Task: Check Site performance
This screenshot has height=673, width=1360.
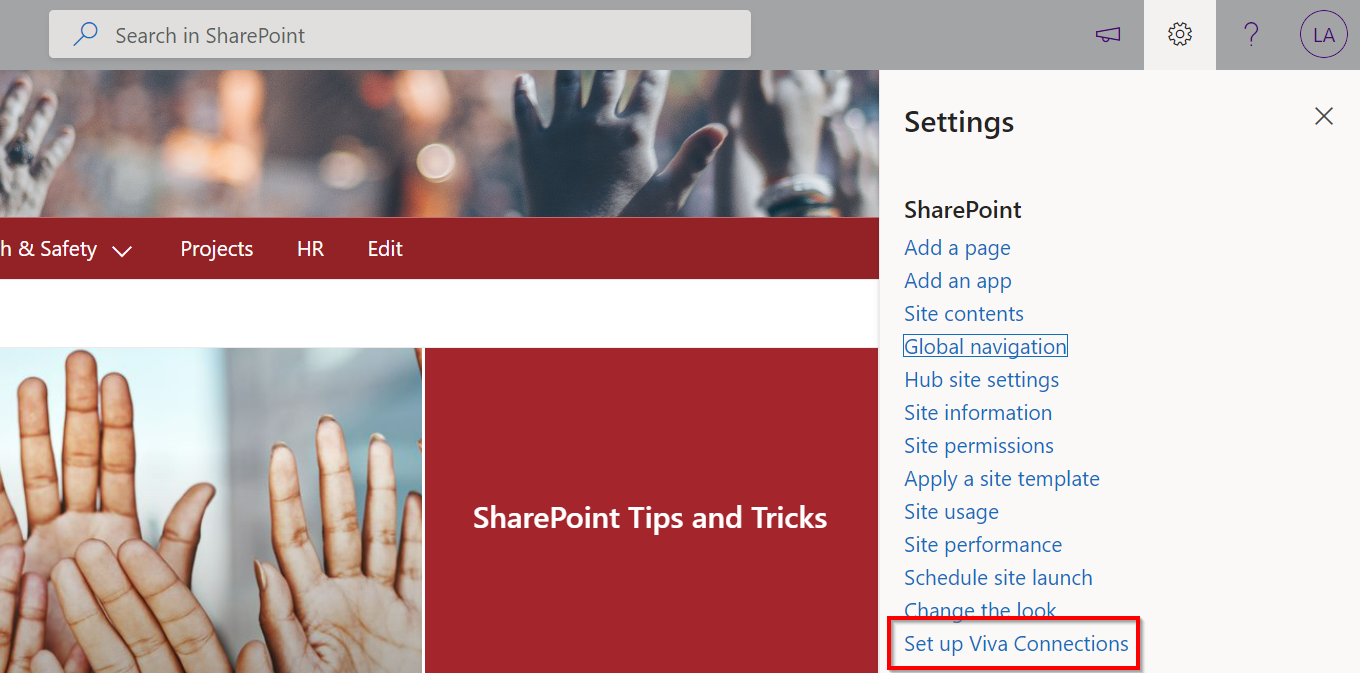Action: (983, 545)
